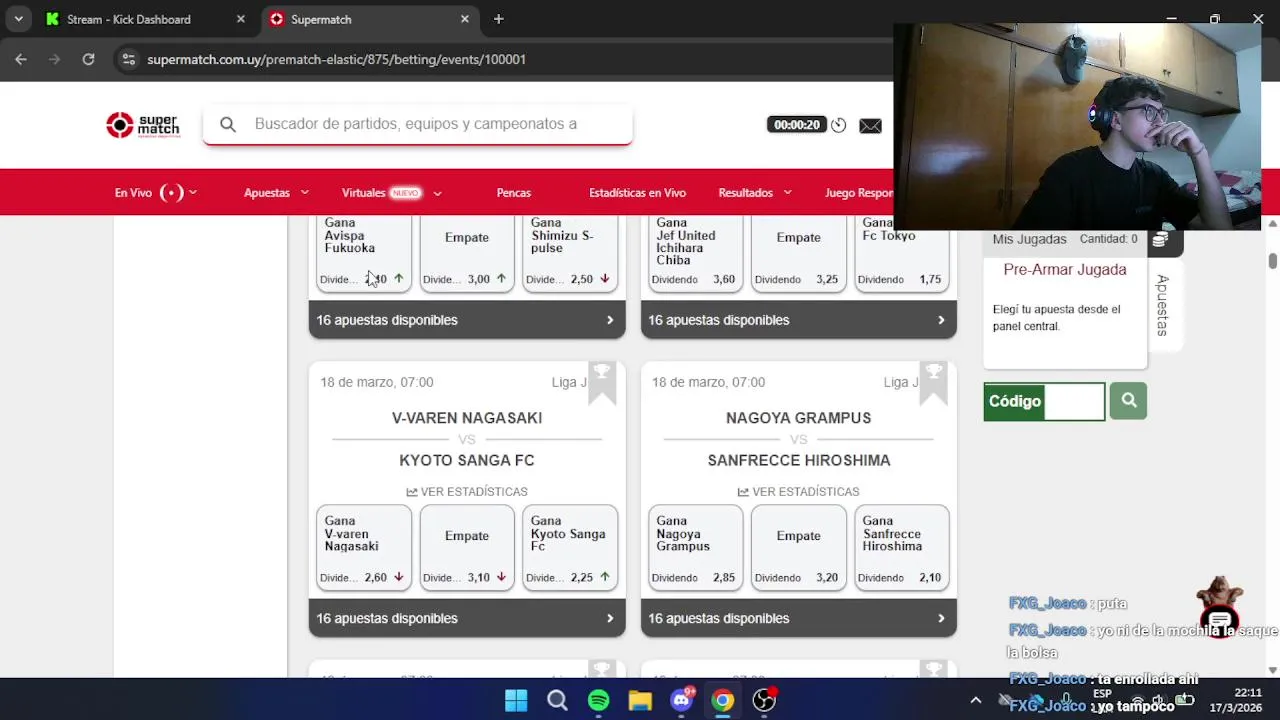Open a new browser tab with the plus

498,19
